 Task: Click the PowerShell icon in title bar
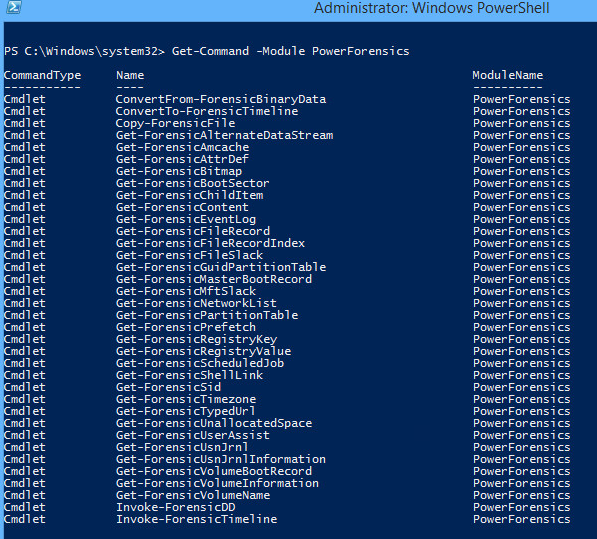click(x=13, y=7)
